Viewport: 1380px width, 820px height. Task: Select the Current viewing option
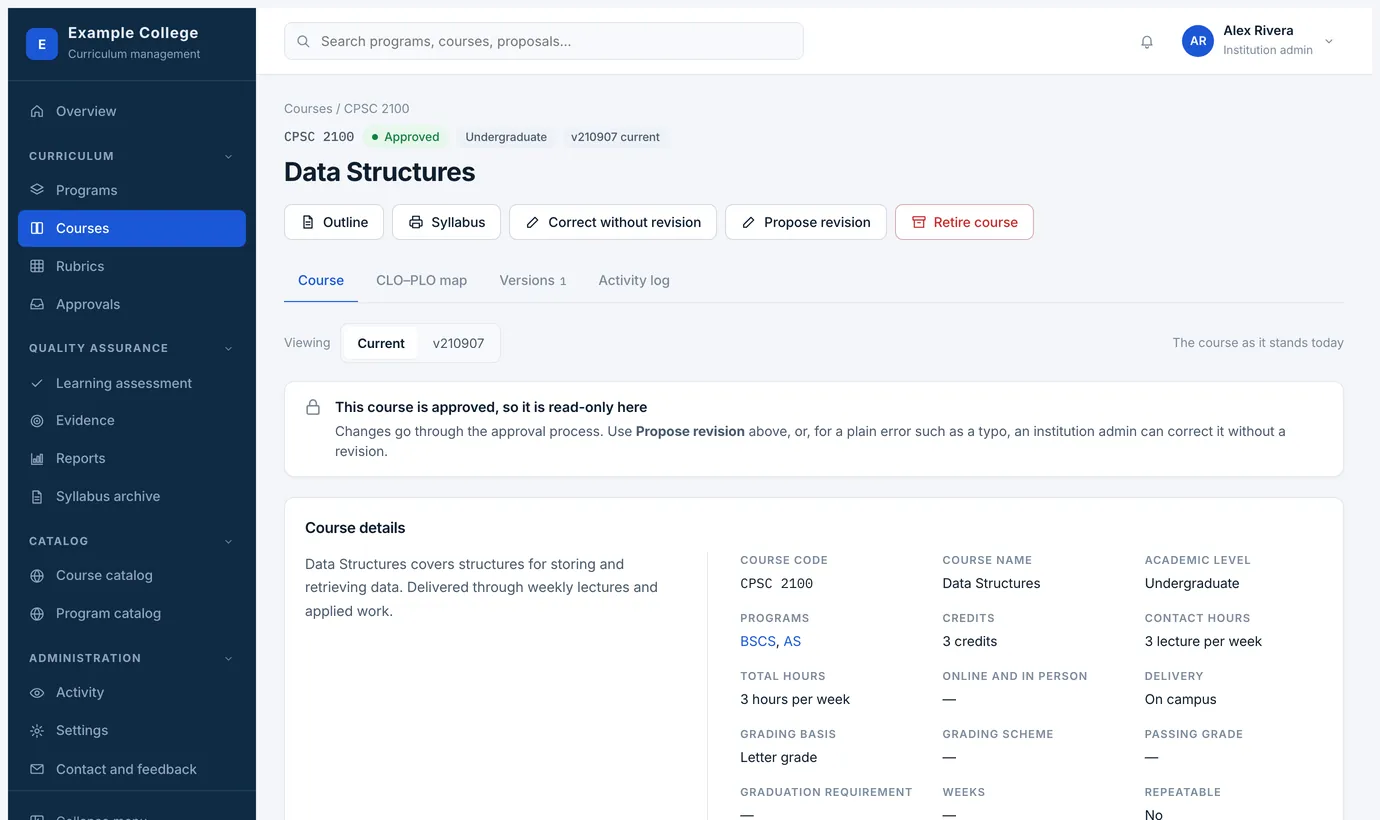pyautogui.click(x=381, y=343)
